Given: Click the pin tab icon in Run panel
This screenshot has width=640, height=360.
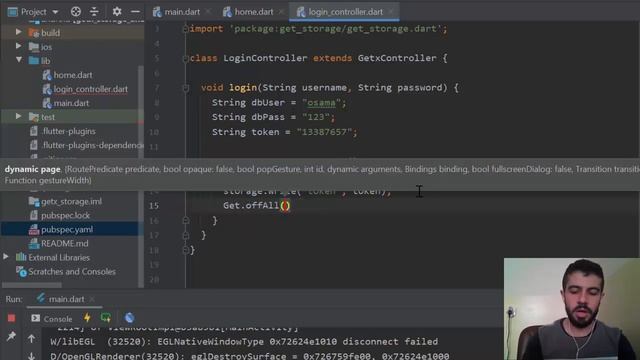Looking at the screenshot, I should [x=11, y=336].
